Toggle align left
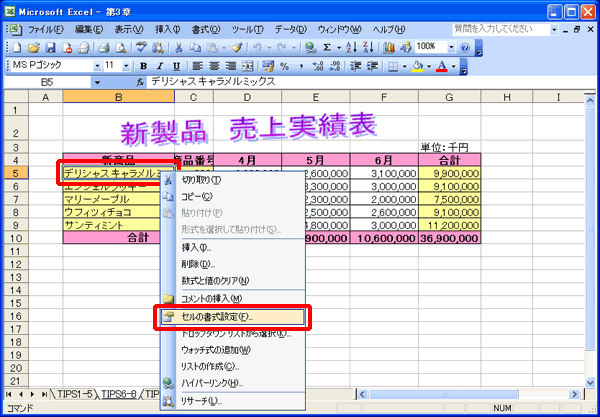Image resolution: width=600 pixels, height=417 pixels. pyautogui.click(x=197, y=67)
